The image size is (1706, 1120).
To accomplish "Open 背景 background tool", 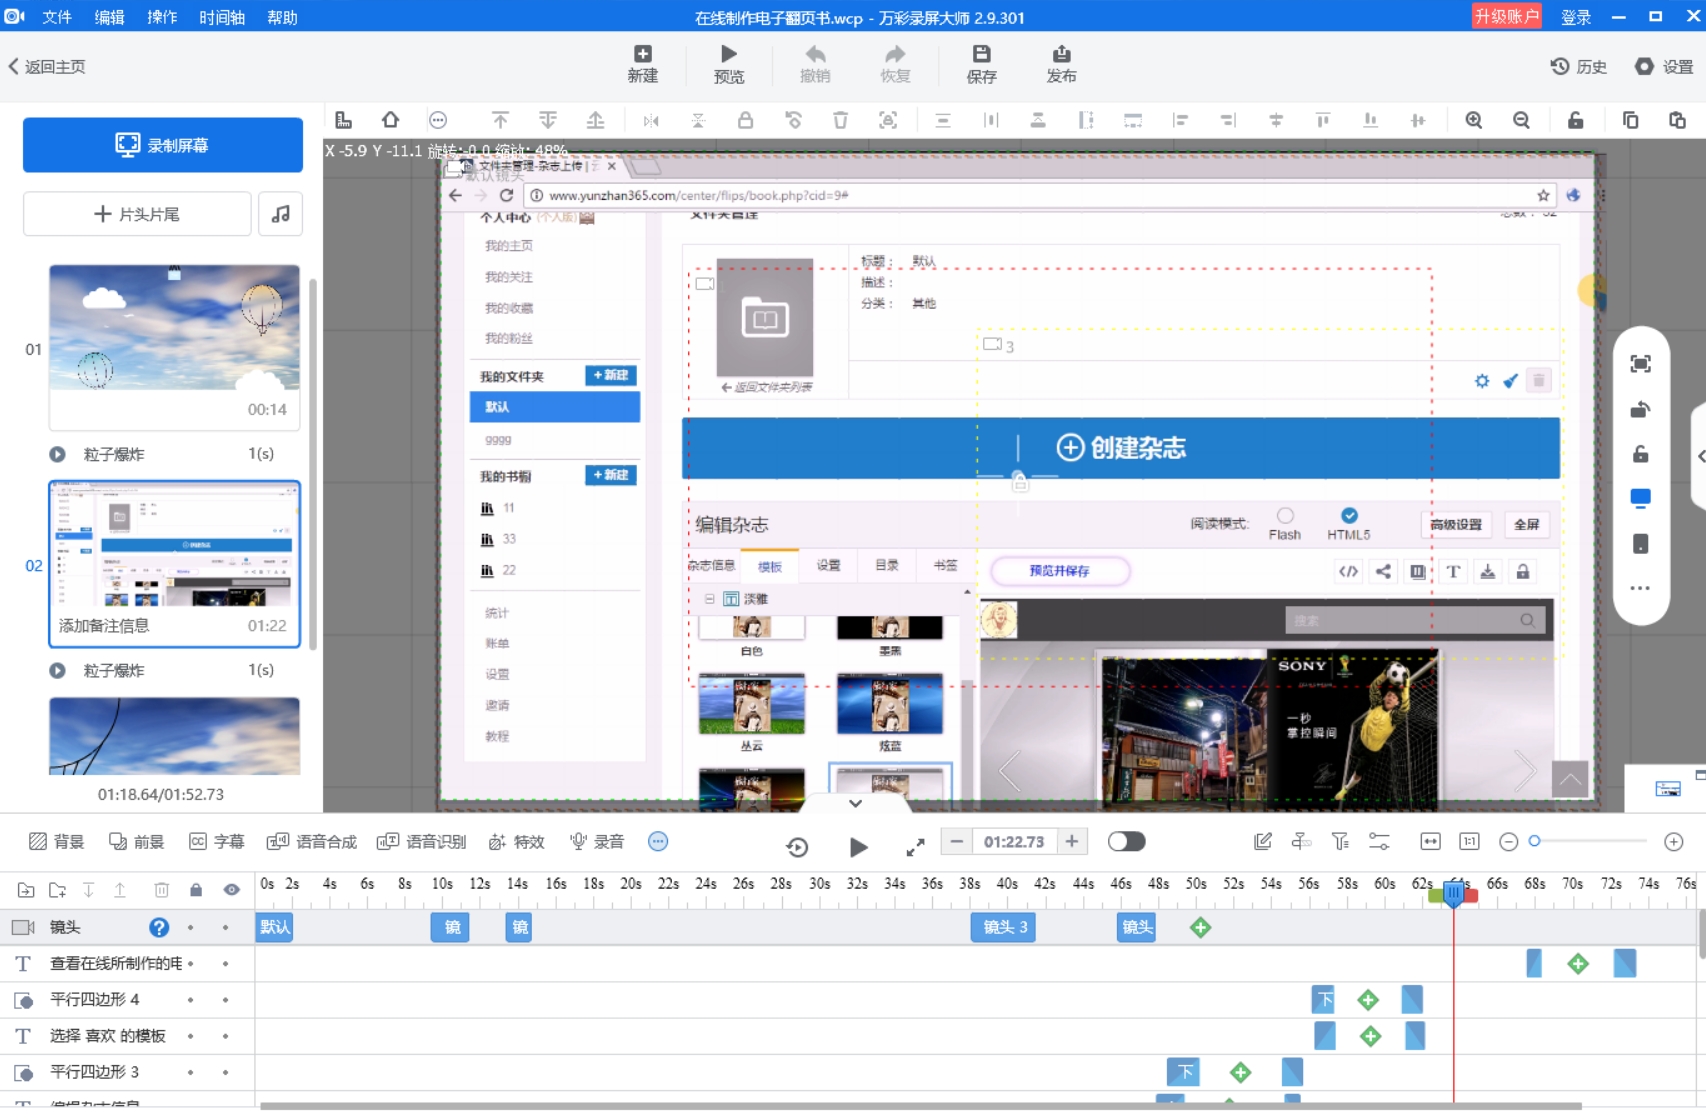I will click(56, 842).
